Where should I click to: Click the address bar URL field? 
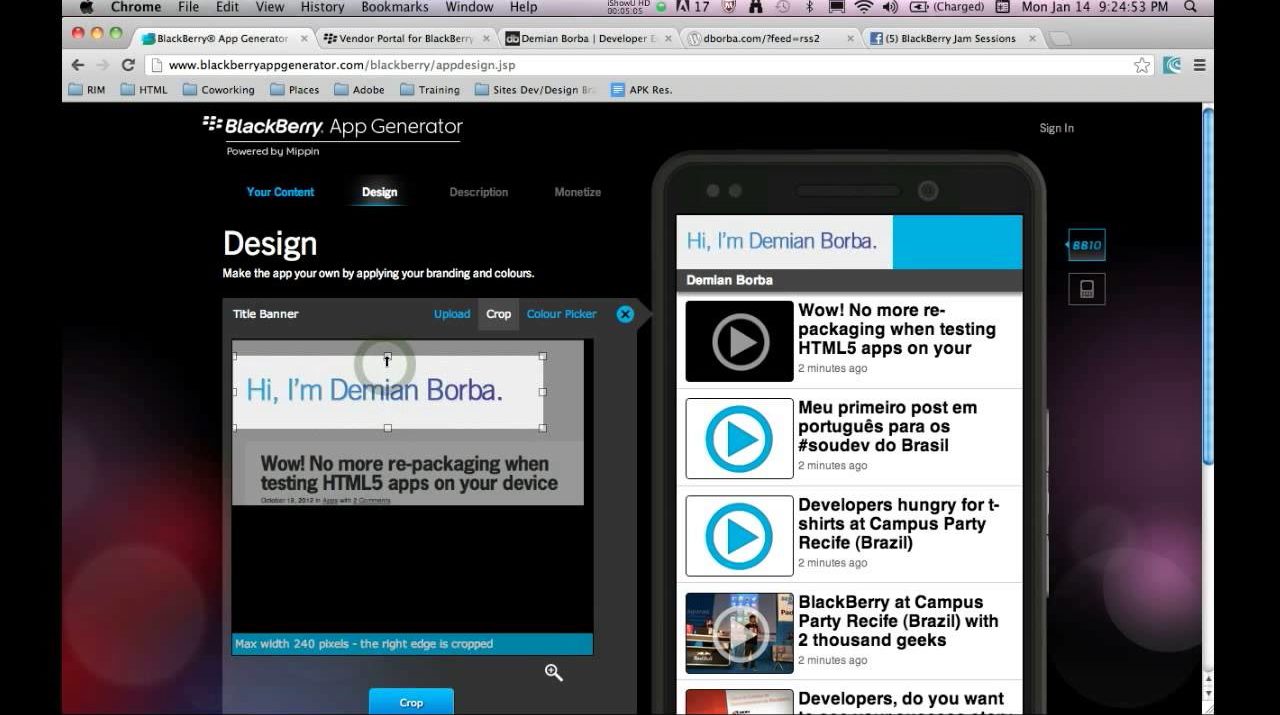click(640, 65)
